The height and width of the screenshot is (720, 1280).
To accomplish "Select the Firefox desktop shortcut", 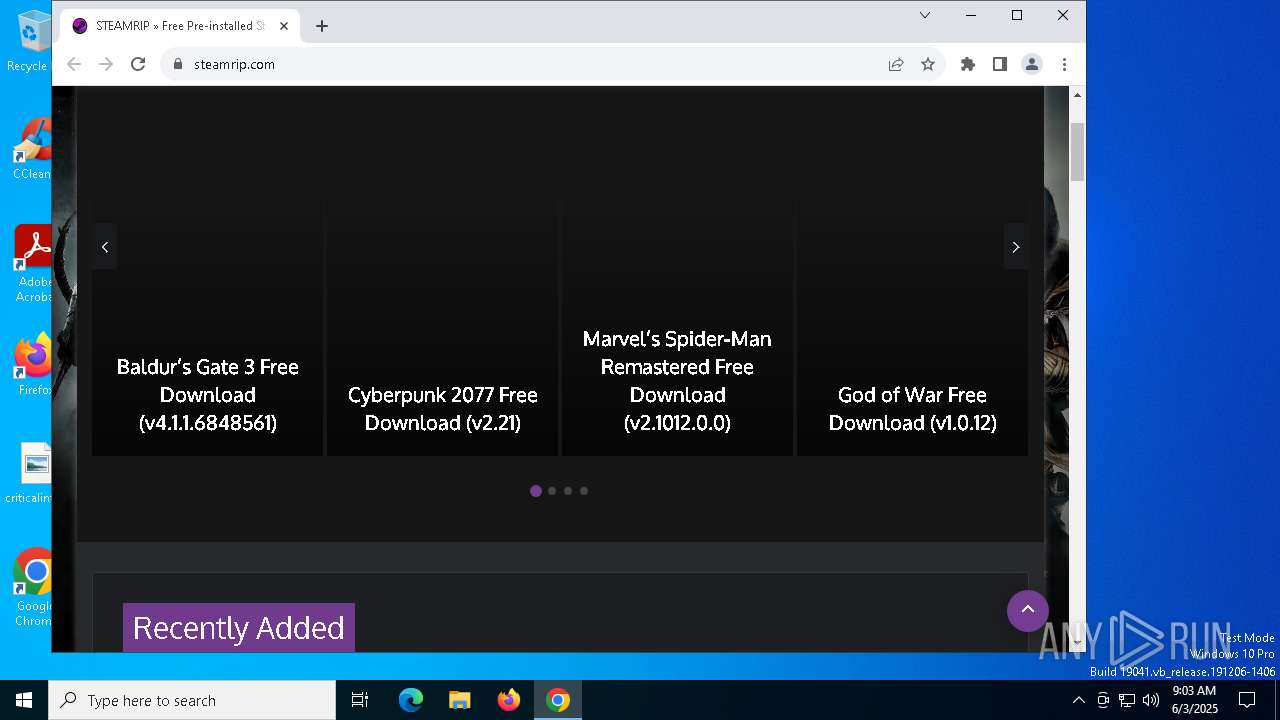I will (33, 364).
